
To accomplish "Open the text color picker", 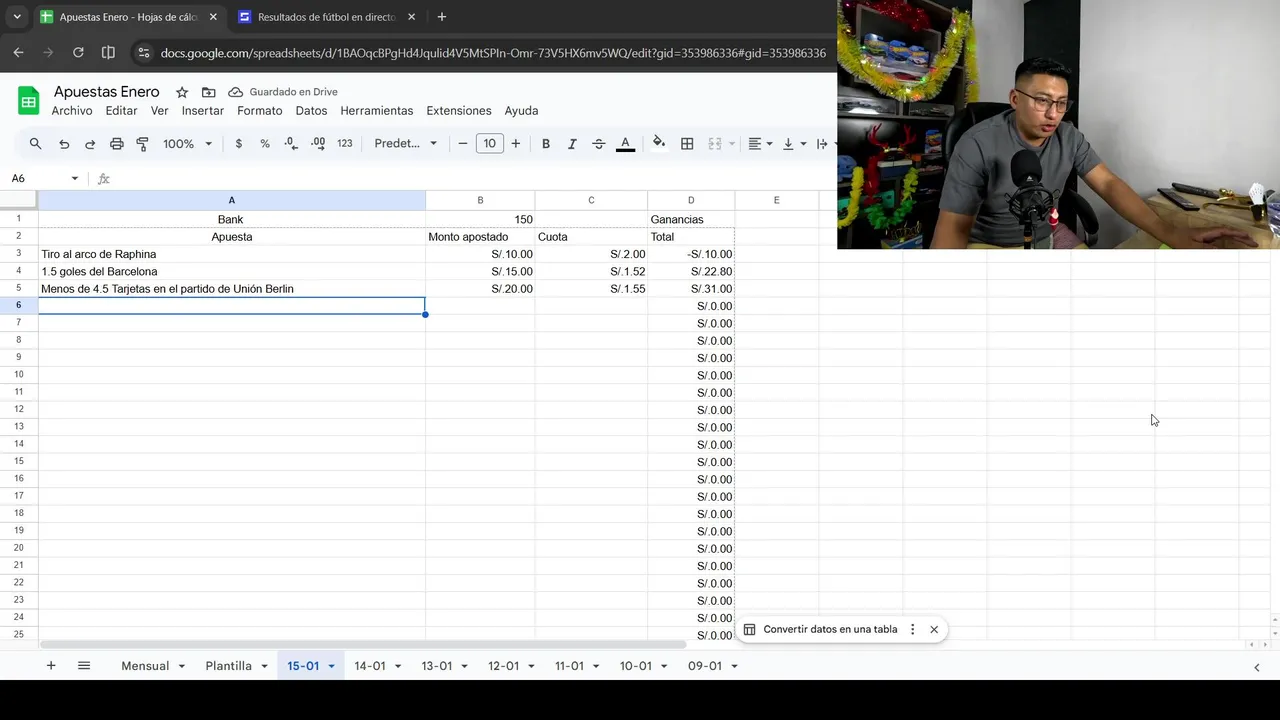I will coord(625,144).
